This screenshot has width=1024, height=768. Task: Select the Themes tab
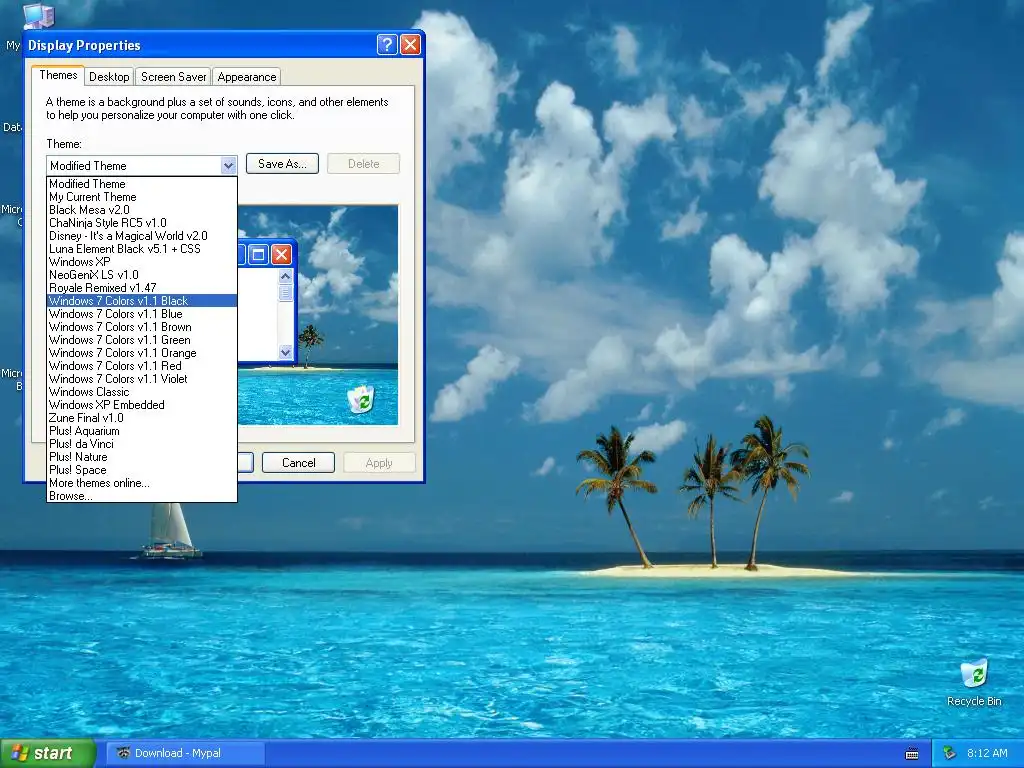tap(58, 75)
